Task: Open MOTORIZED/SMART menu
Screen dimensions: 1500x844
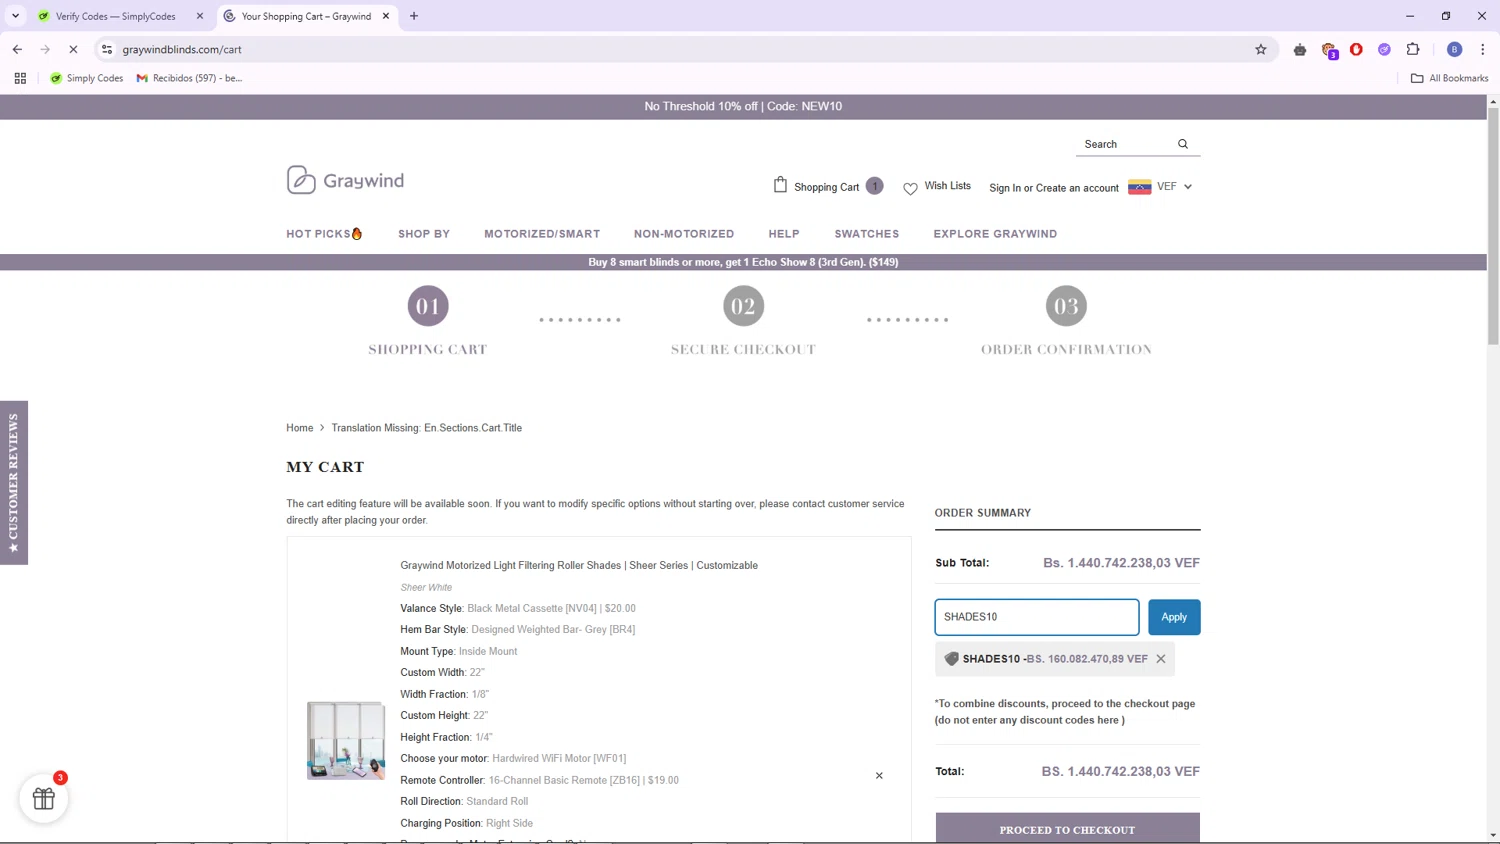Action: [542, 234]
